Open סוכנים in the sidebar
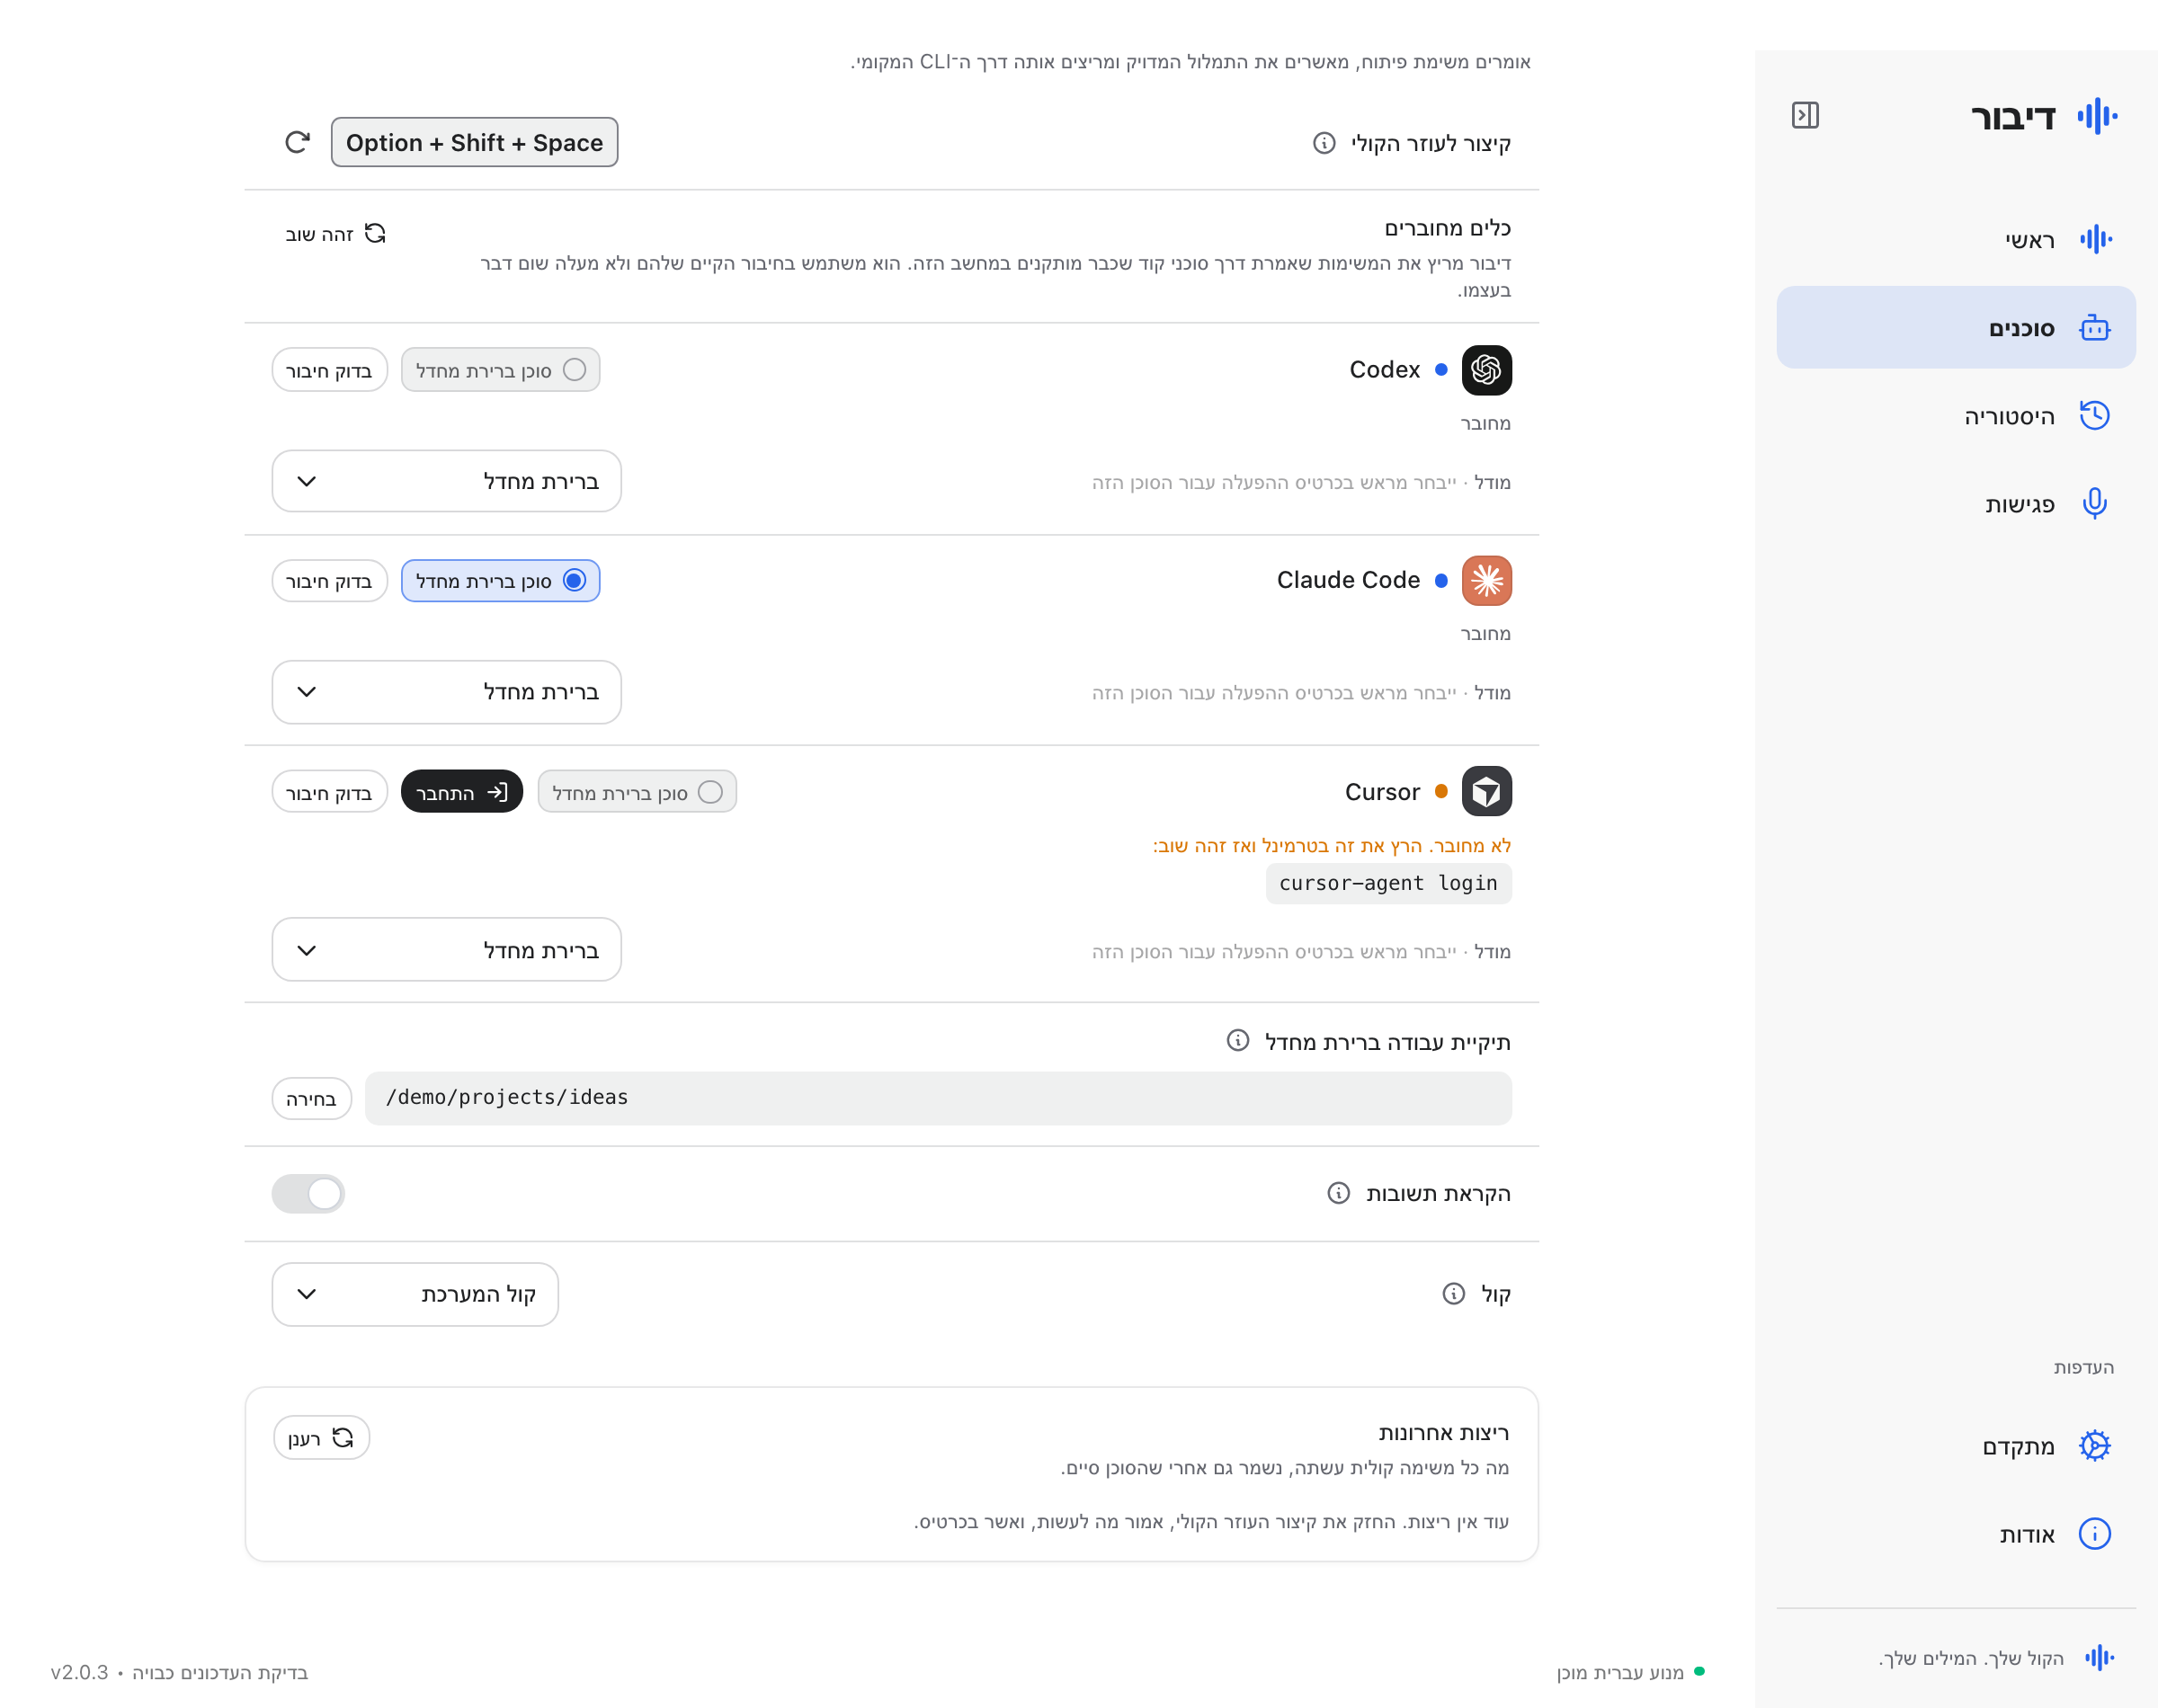 1955,328
